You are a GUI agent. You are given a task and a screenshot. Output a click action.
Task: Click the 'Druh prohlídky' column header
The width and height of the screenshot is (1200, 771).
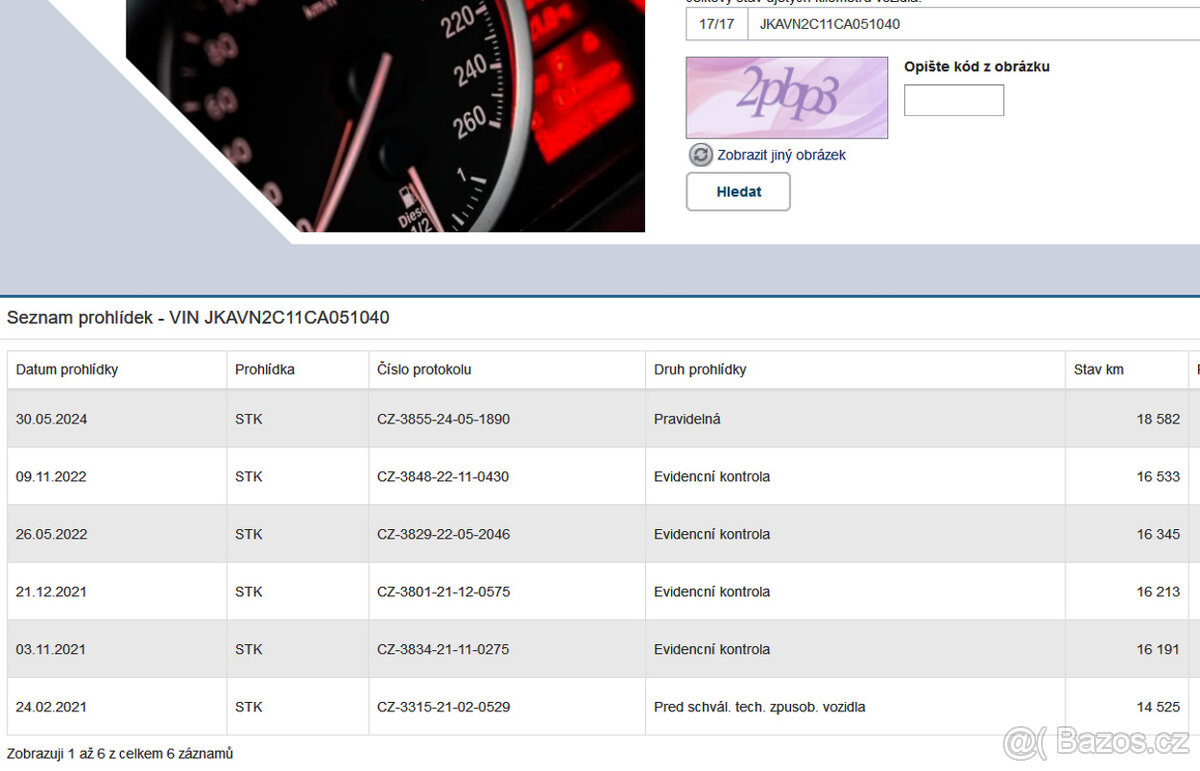(x=700, y=370)
